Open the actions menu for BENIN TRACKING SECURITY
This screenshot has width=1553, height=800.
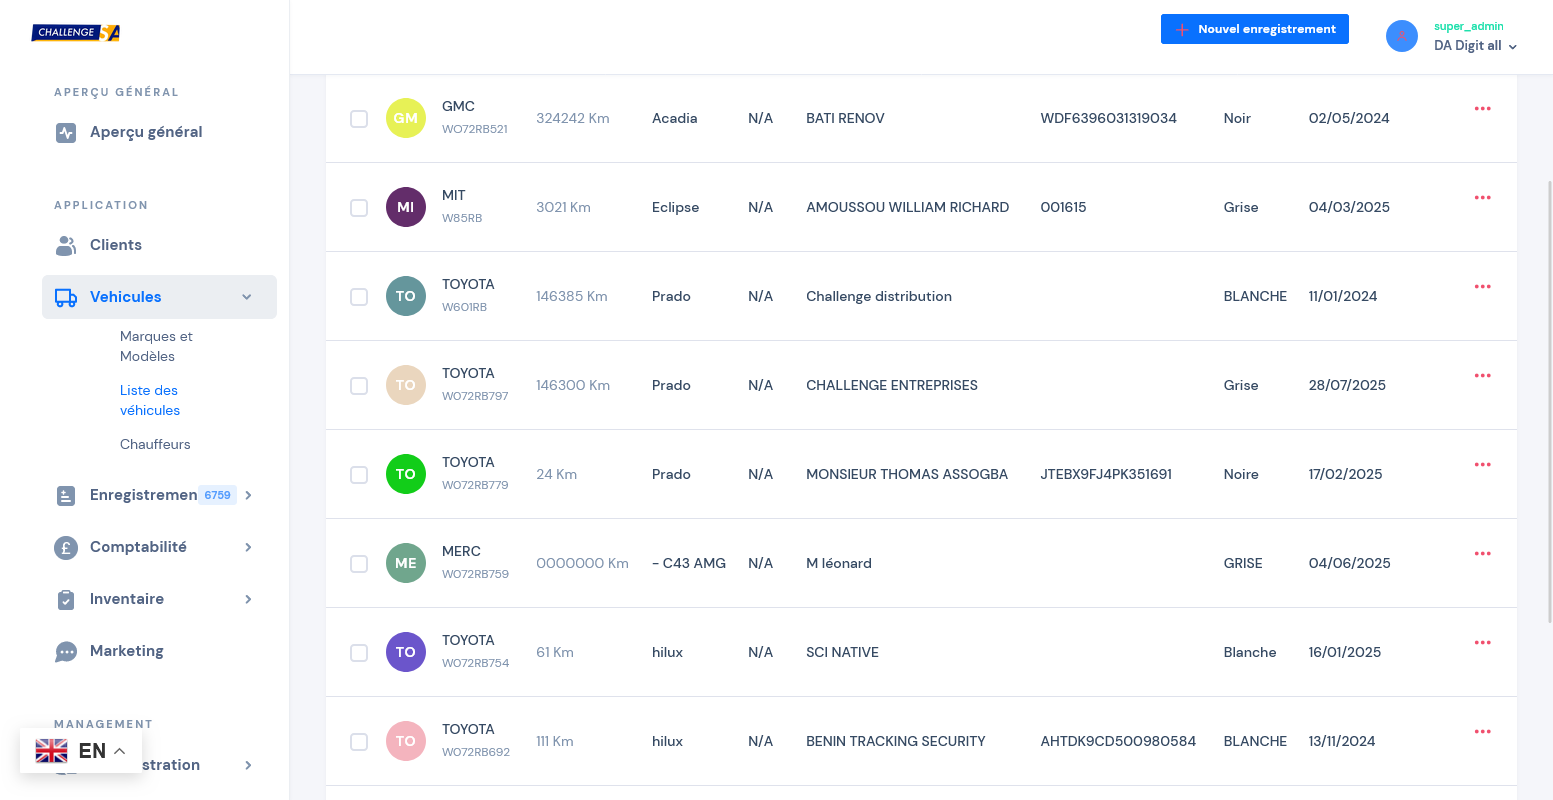click(1483, 732)
